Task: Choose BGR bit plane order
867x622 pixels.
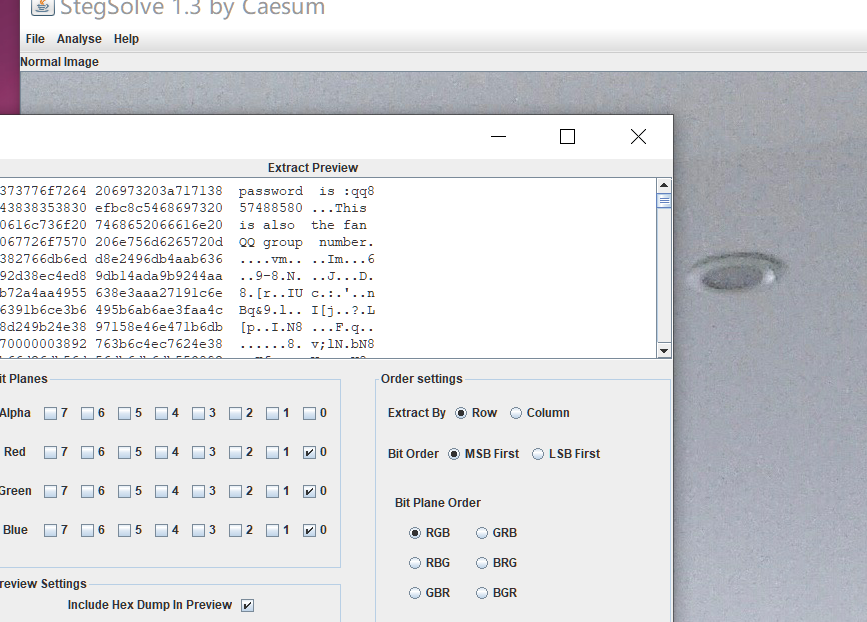Action: click(482, 593)
